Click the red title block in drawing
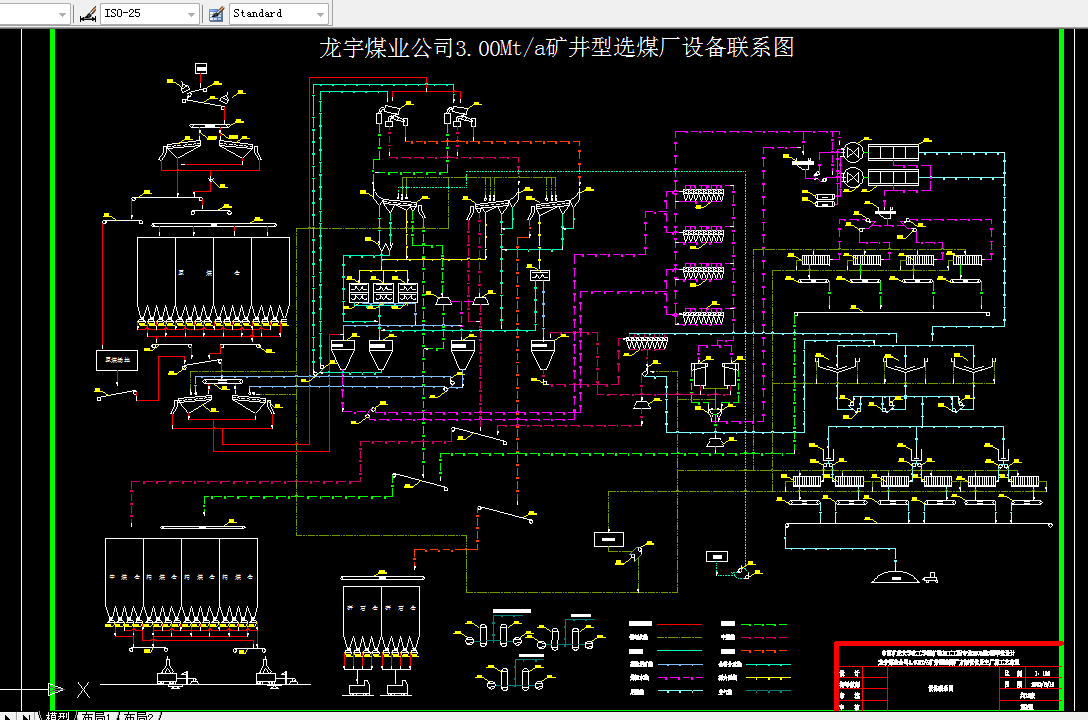The width and height of the screenshot is (1088, 720). point(949,676)
